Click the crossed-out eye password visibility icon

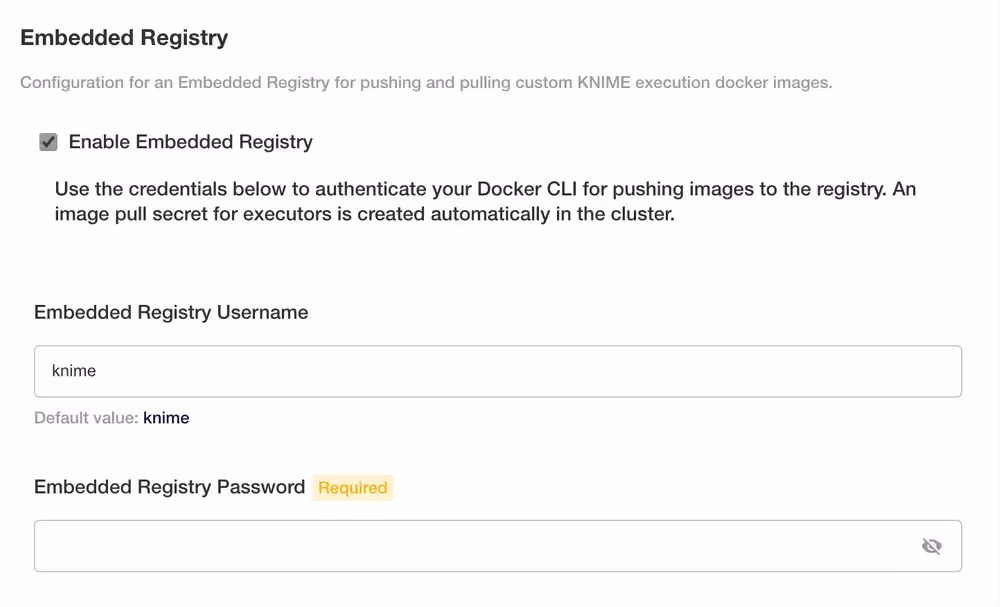pyautogui.click(x=932, y=545)
